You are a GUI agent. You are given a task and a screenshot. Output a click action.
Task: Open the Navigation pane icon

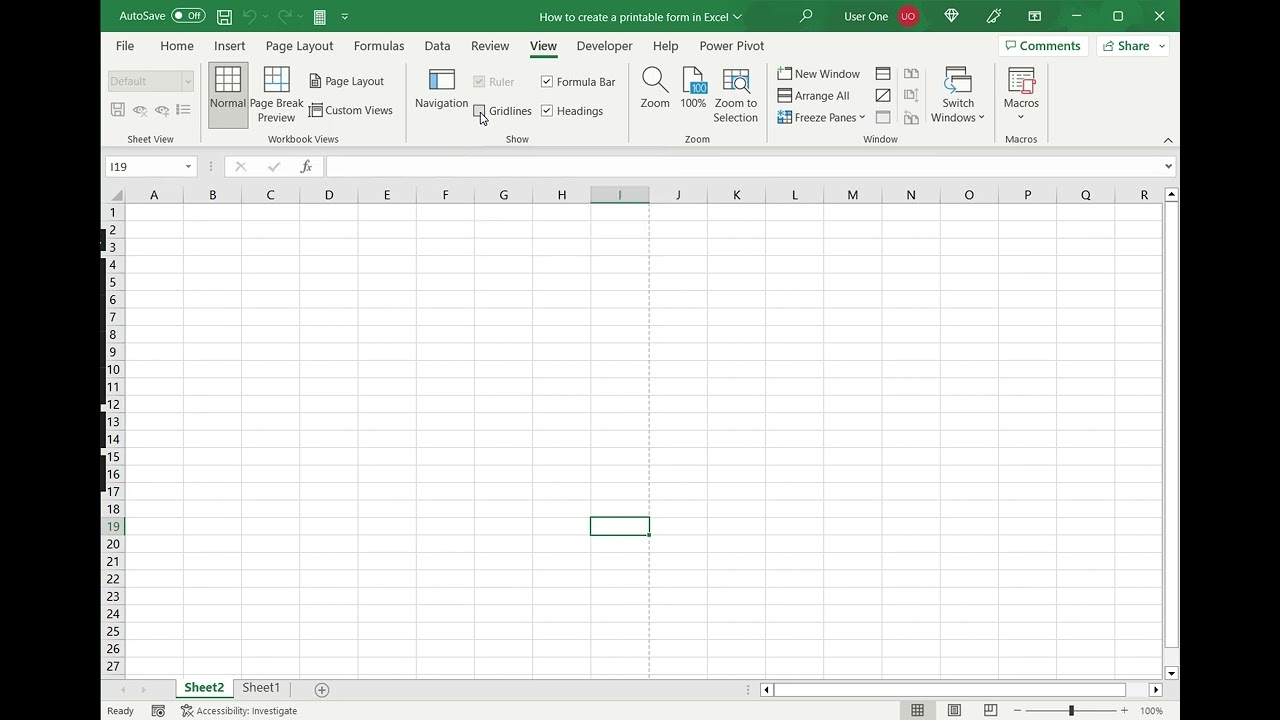coord(441,81)
